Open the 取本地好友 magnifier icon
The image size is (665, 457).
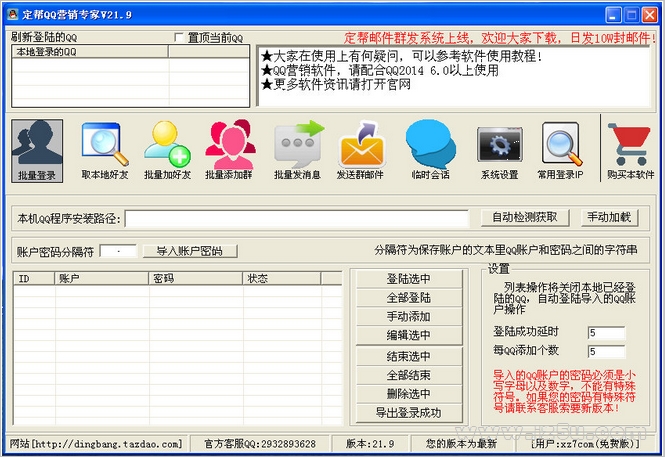pyautogui.click(x=105, y=151)
